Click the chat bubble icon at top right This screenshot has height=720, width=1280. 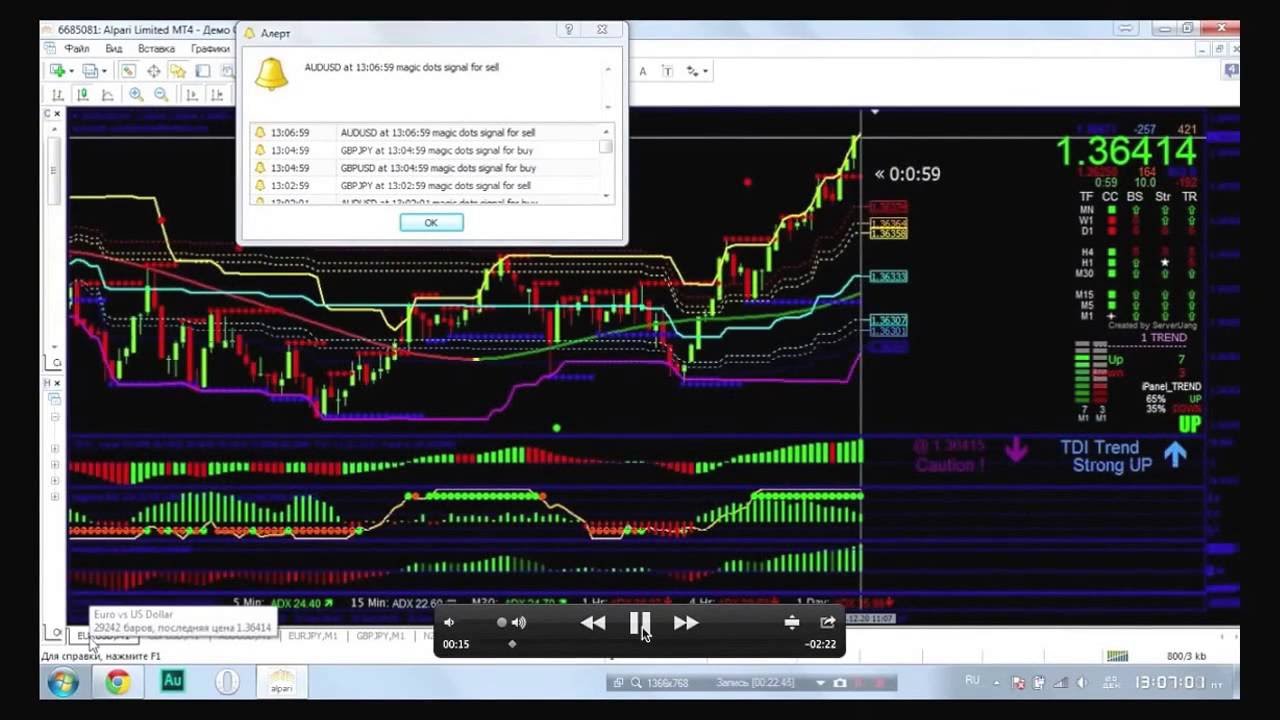click(x=1230, y=70)
